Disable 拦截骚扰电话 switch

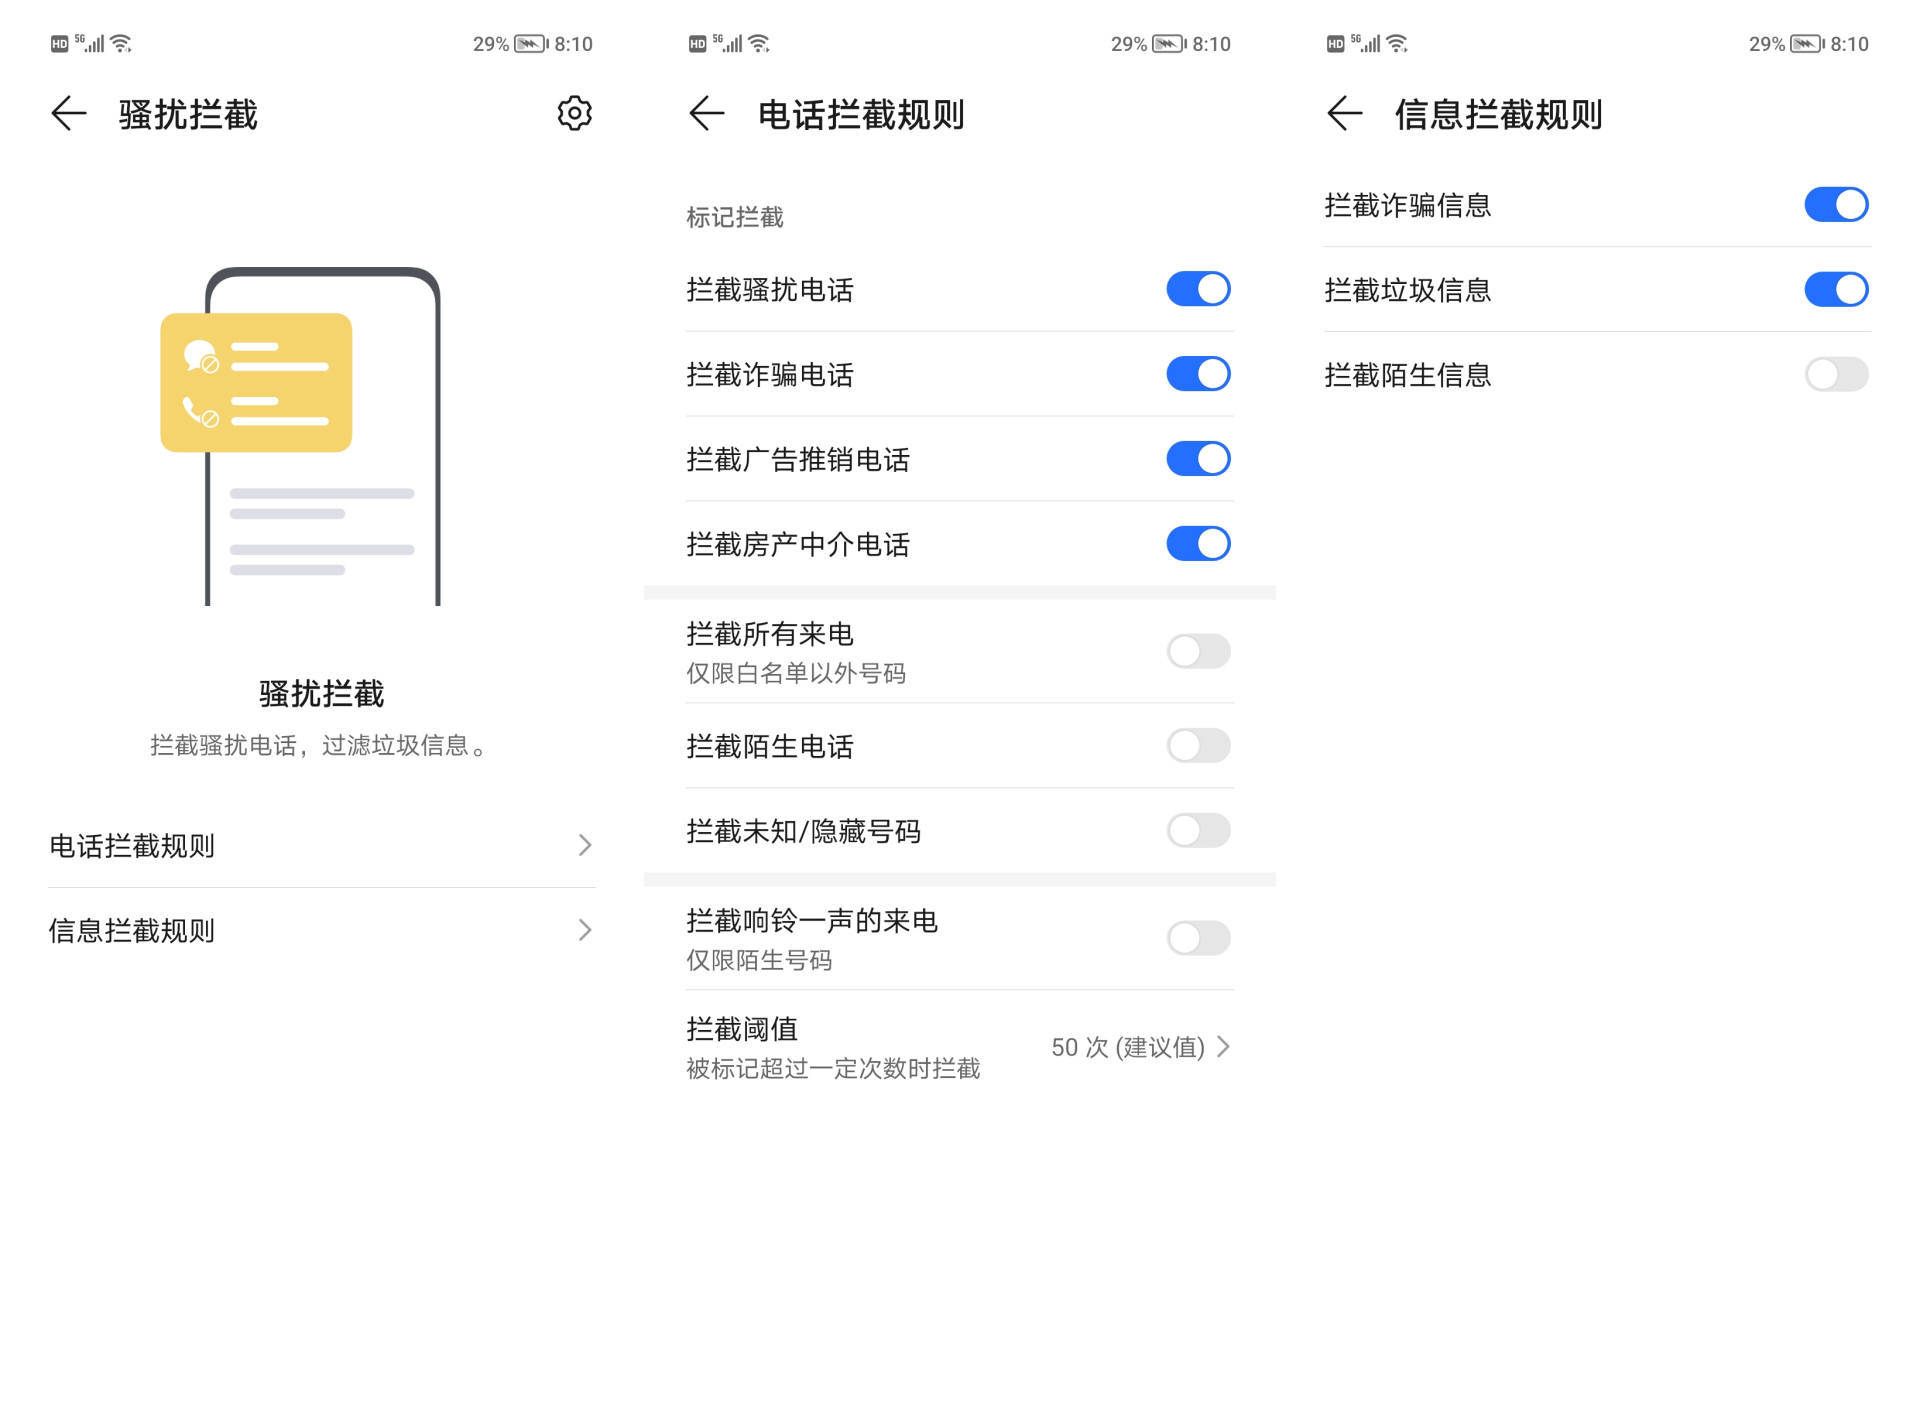(1198, 289)
